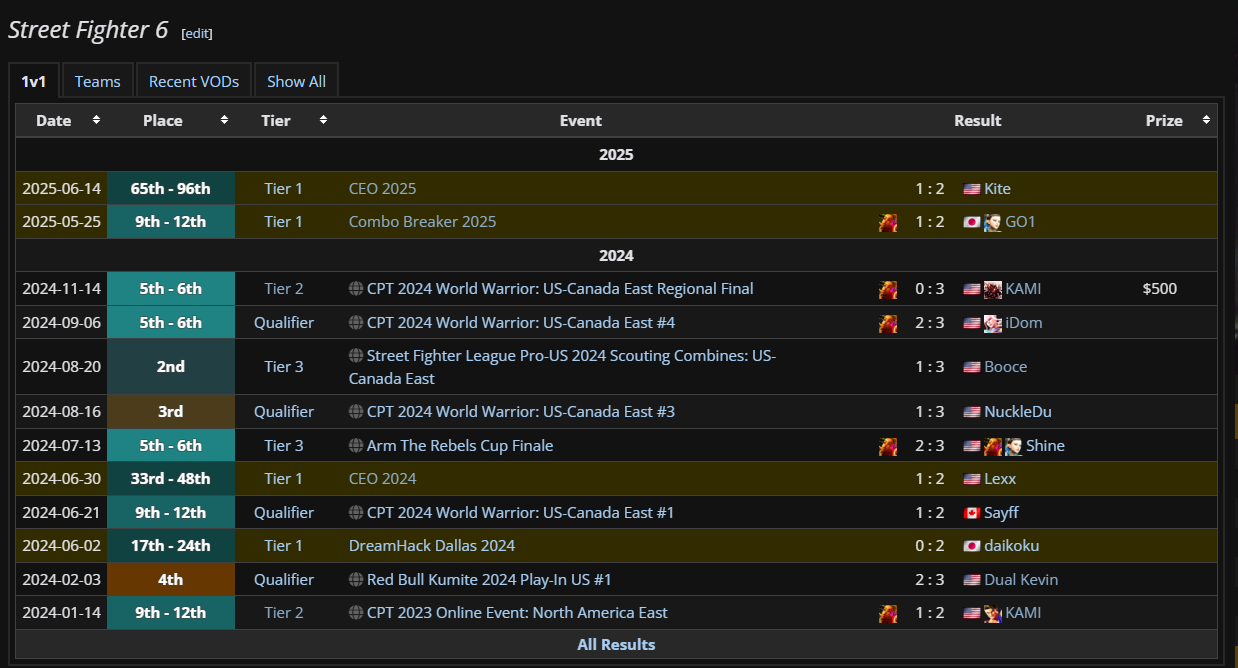
Task: Click the US flag next to NuckleDu
Action: coord(971,412)
